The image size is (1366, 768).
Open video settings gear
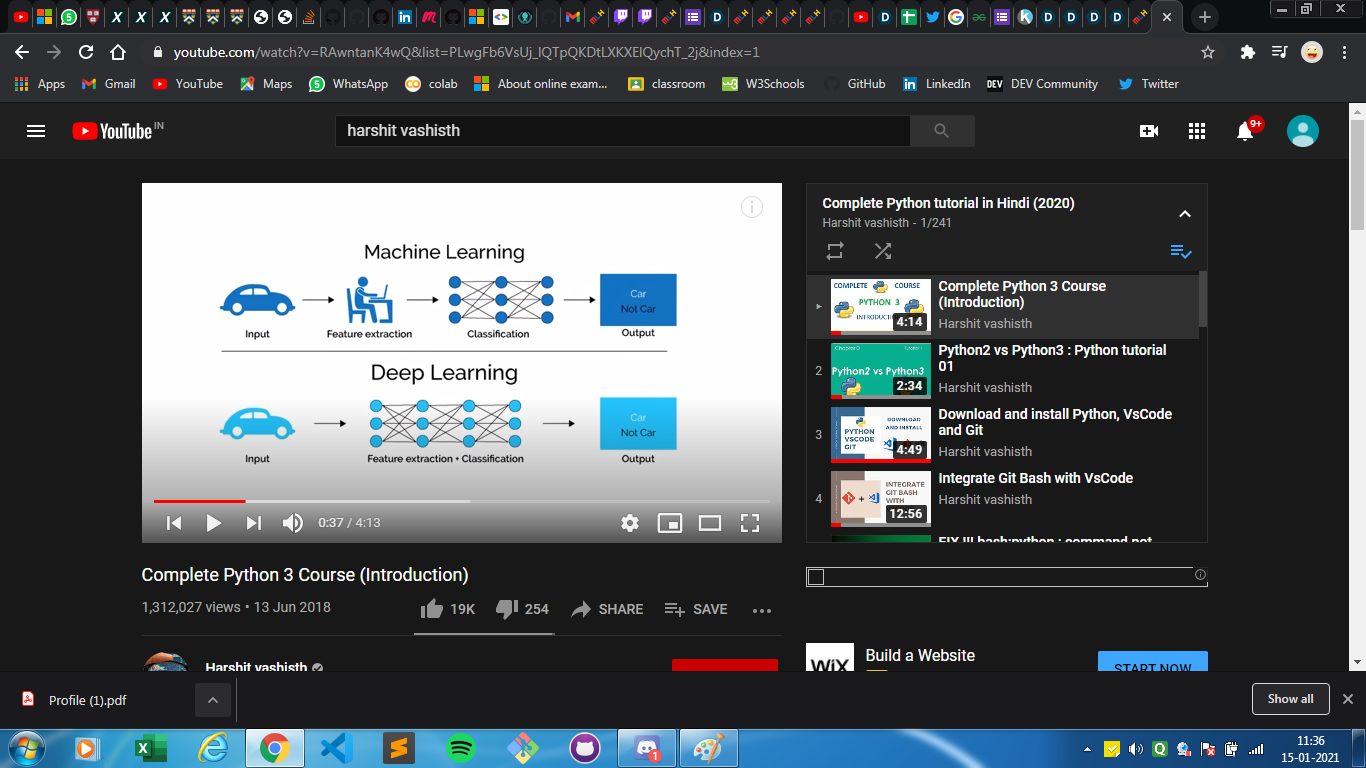point(630,522)
